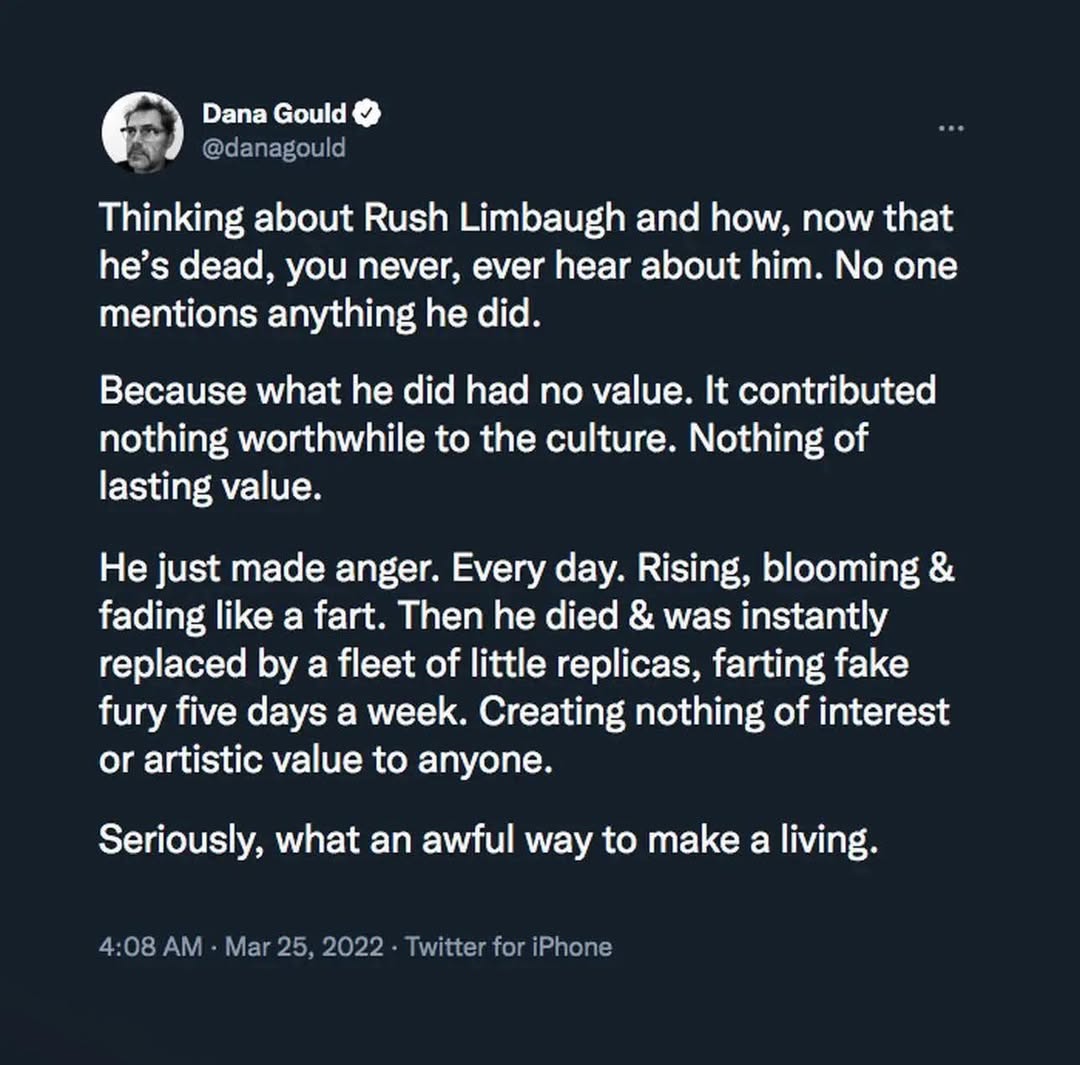Screen dimensions: 1080x1065
Task: Click the paragraph starting with Seriously
Action: (491, 840)
